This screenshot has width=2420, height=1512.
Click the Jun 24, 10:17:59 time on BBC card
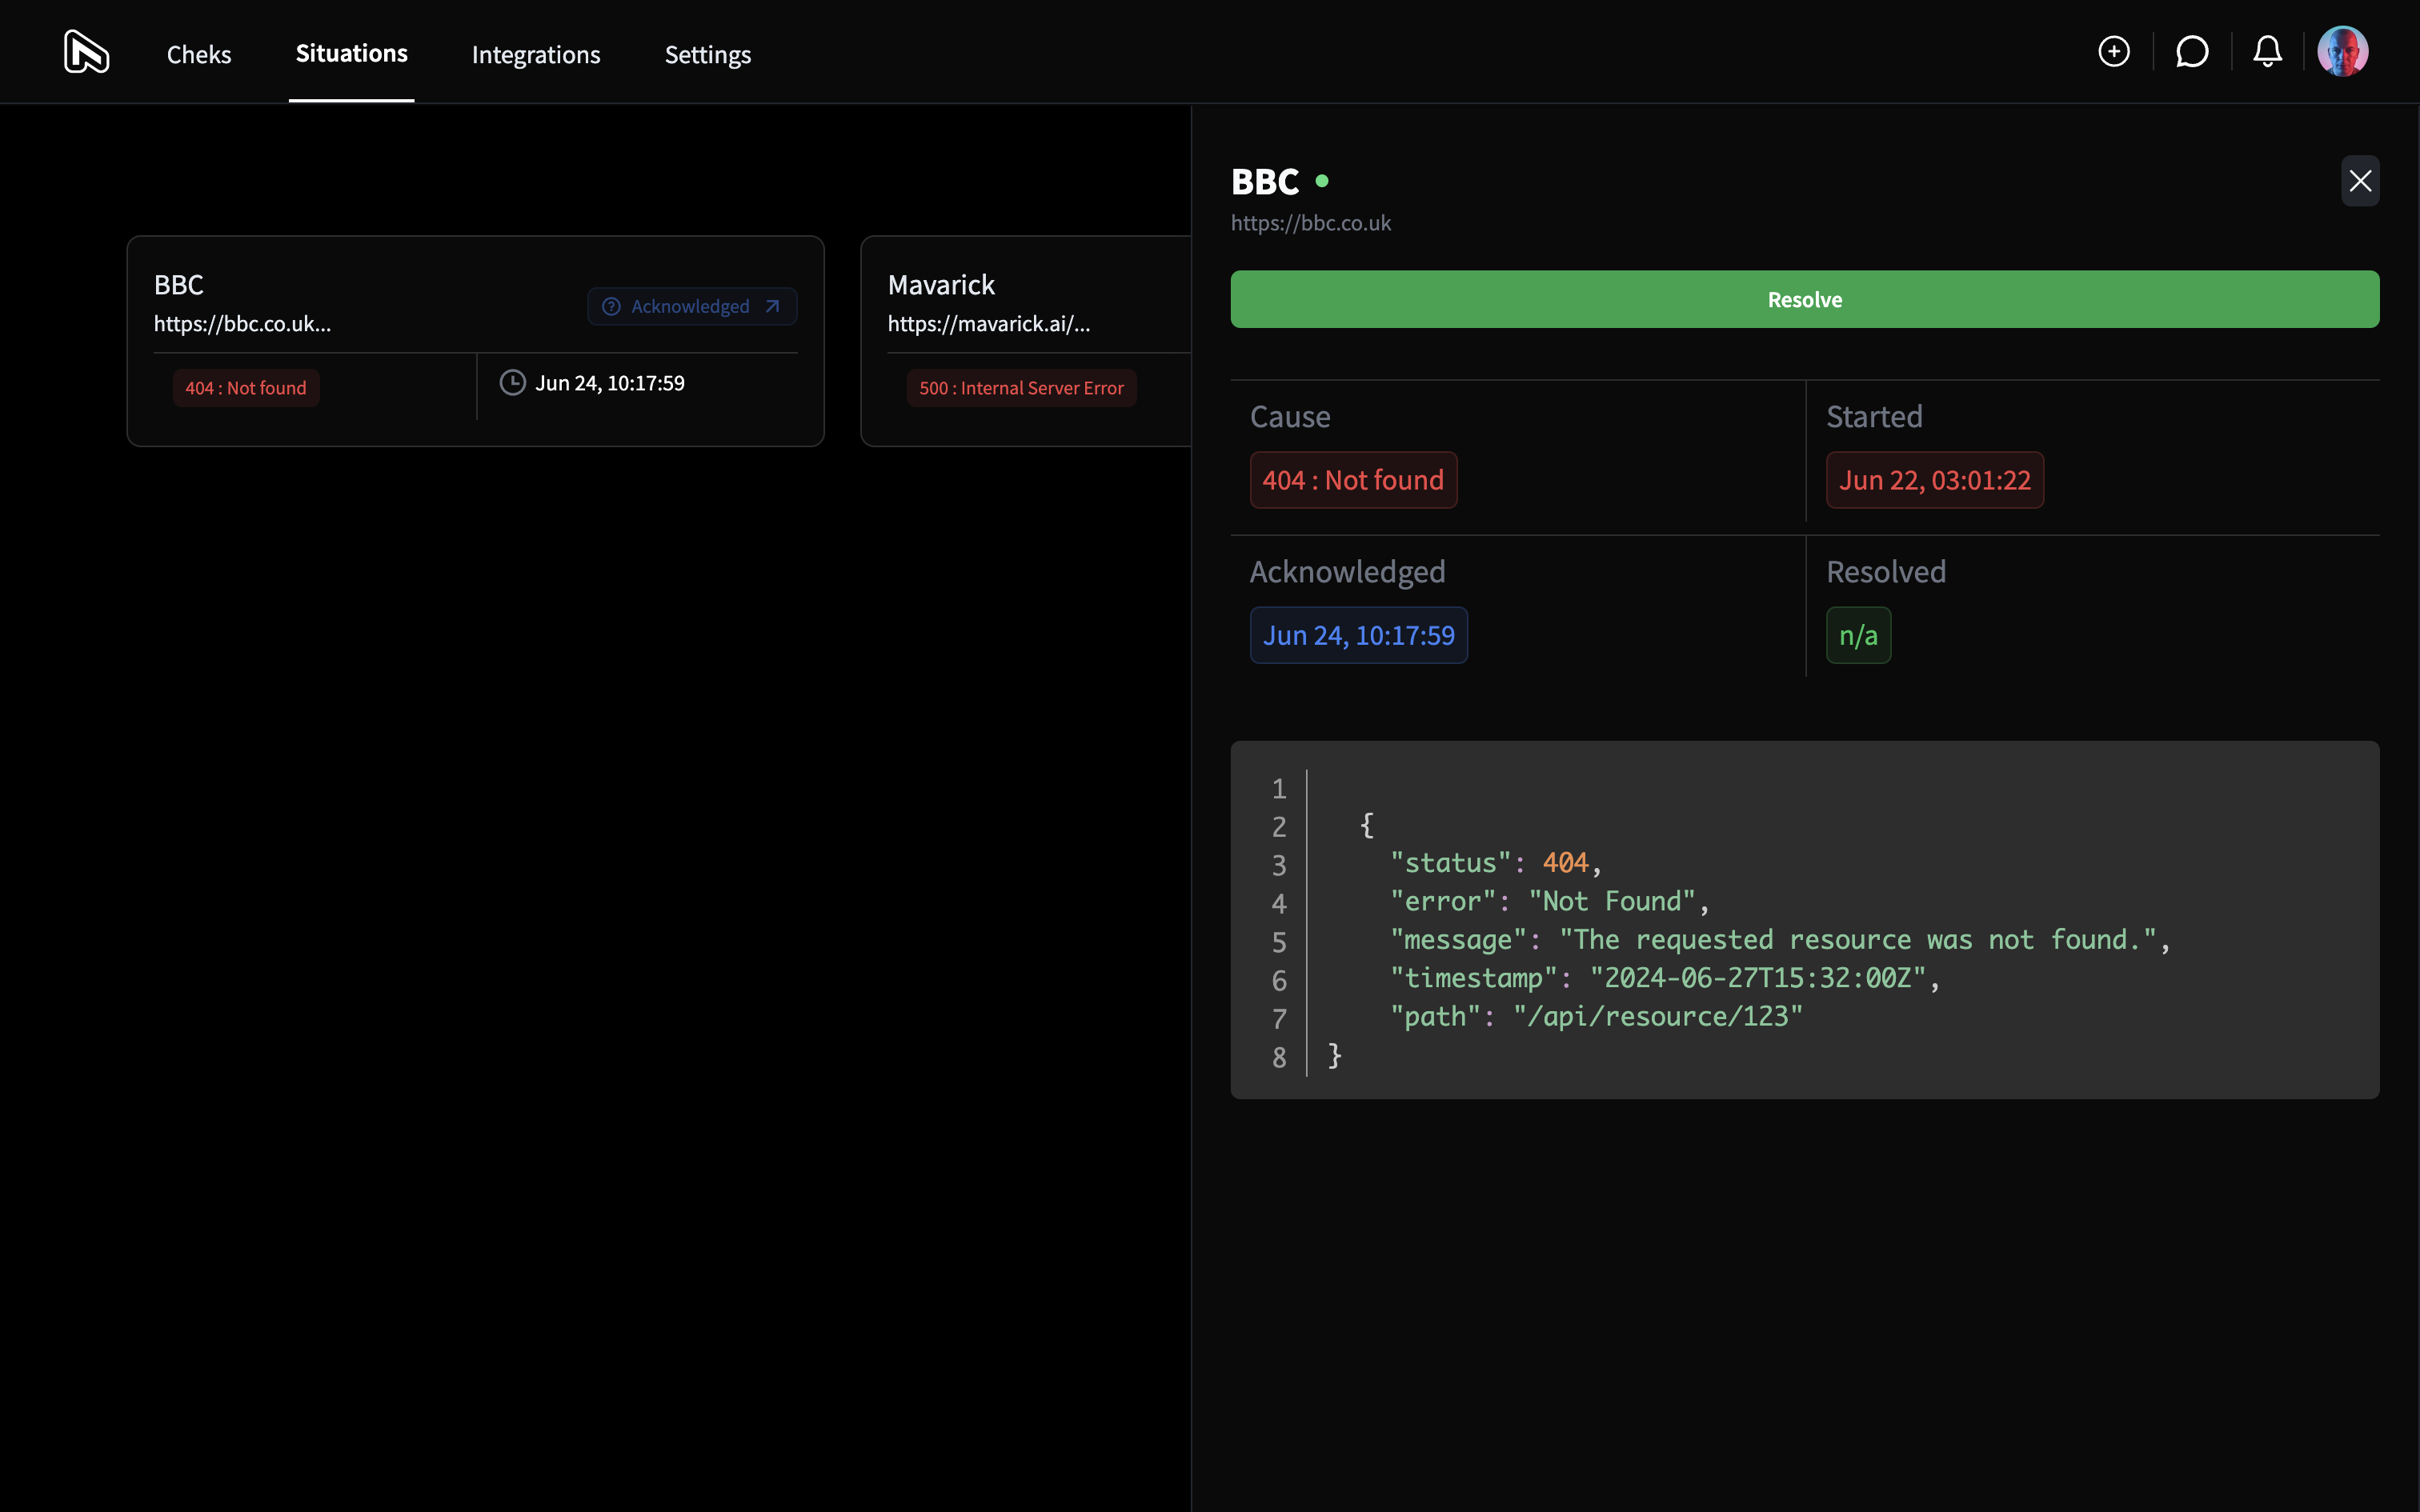tap(610, 383)
